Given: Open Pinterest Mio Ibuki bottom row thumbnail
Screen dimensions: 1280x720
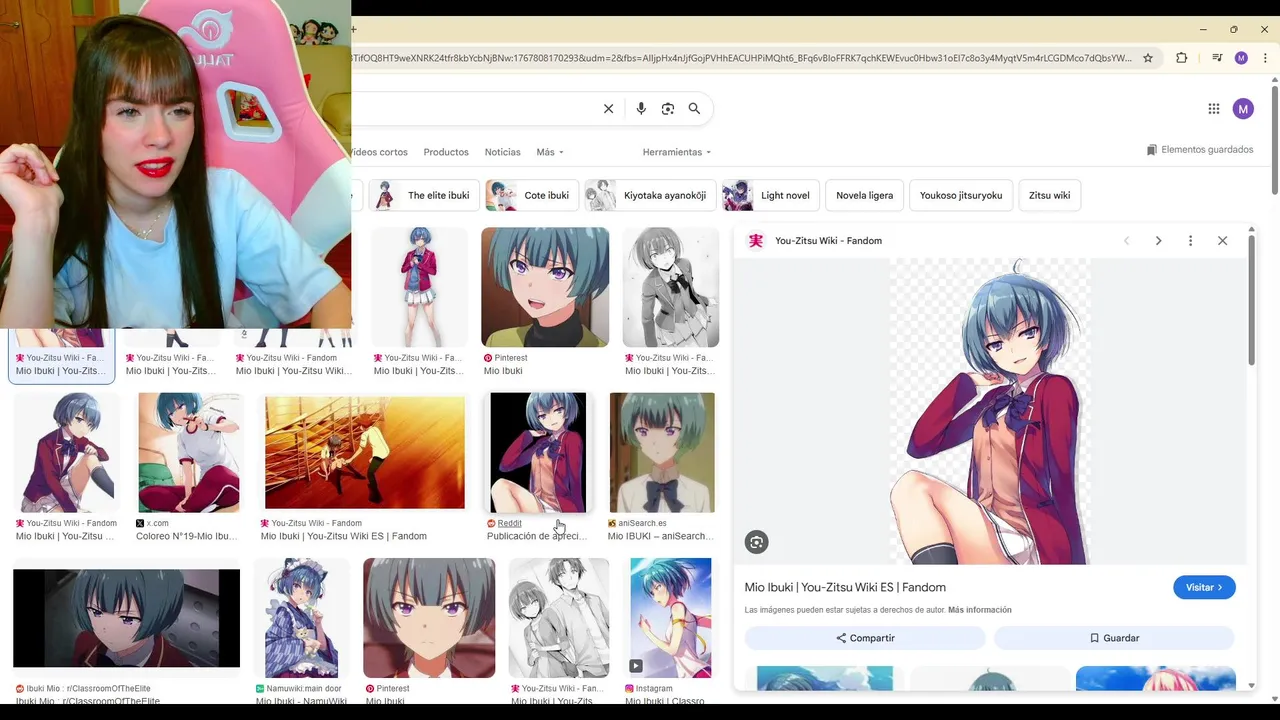Looking at the screenshot, I should click(429, 618).
